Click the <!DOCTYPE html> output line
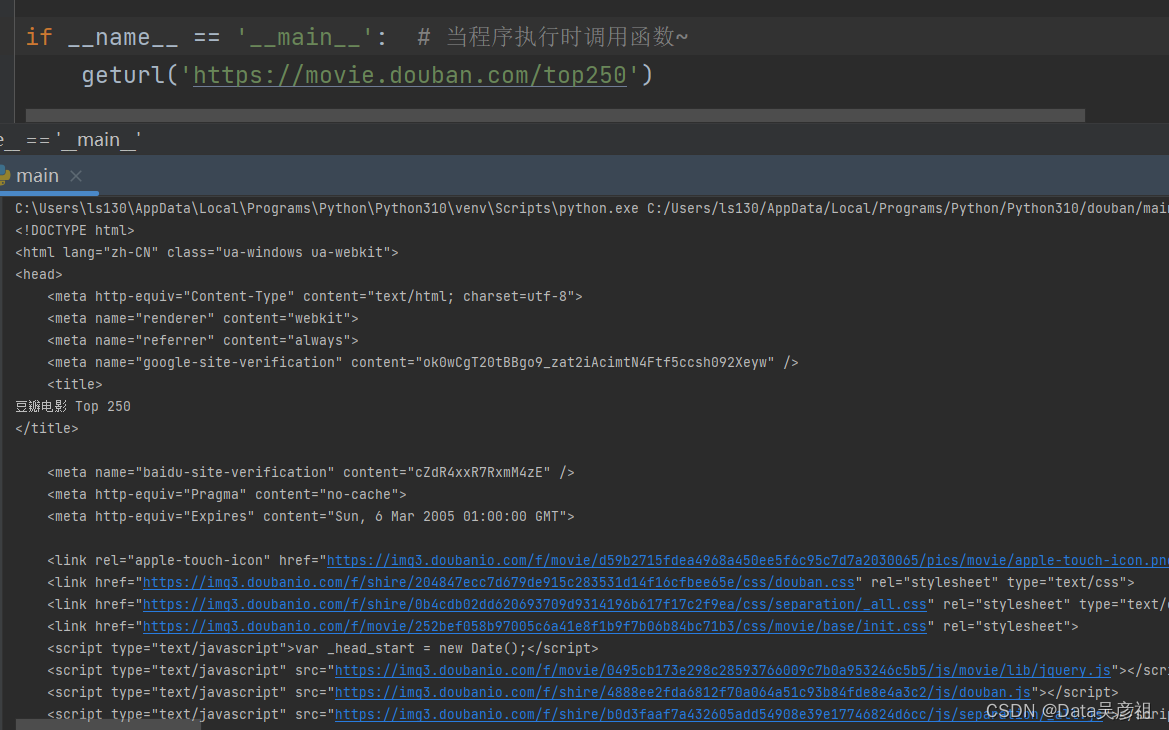Image resolution: width=1169 pixels, height=730 pixels. 75,230
